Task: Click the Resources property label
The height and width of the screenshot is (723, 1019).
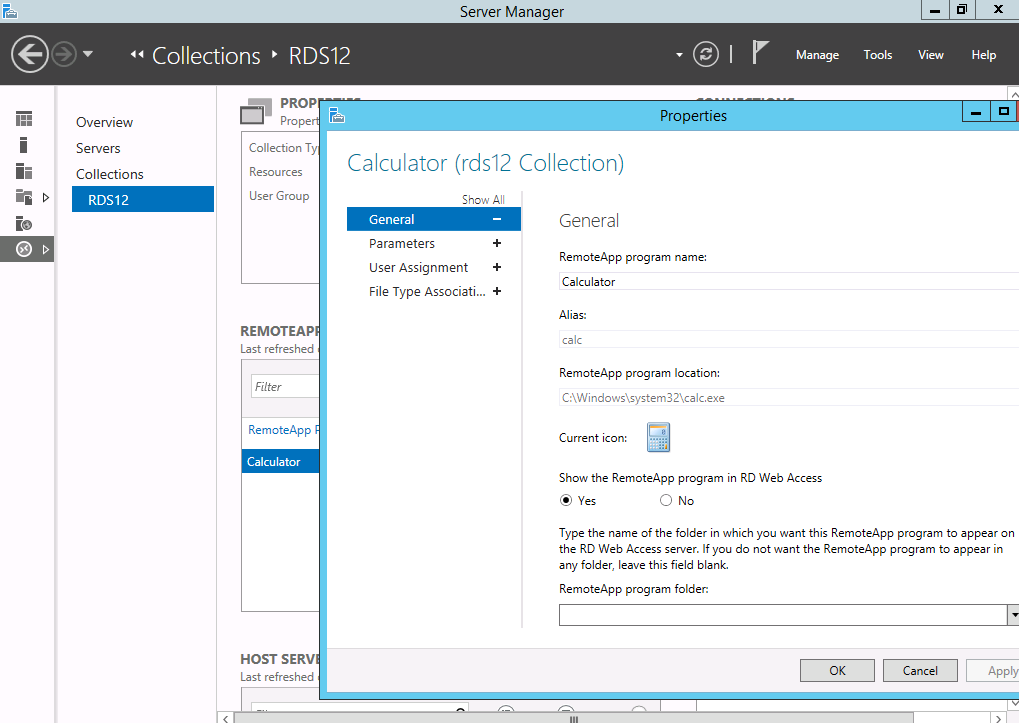Action: 276,171
